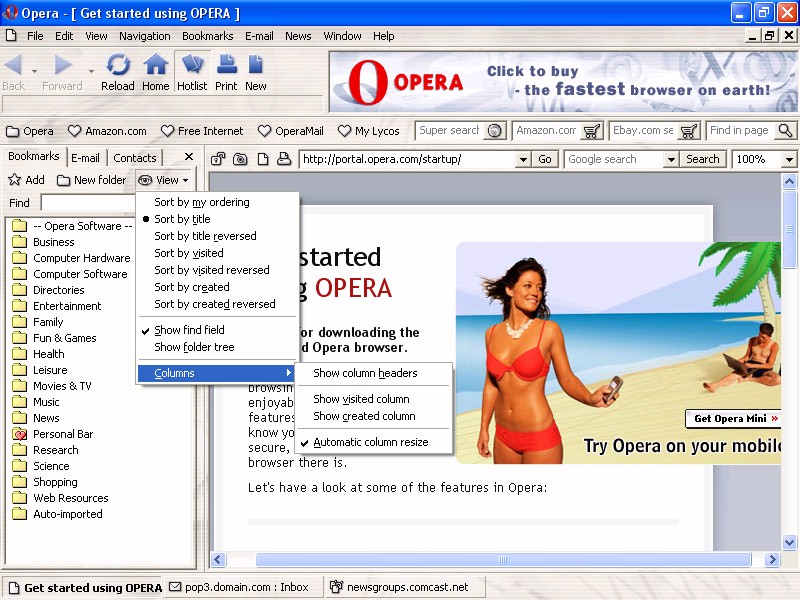
Task: Click the Forward navigation arrow
Action: 63,65
